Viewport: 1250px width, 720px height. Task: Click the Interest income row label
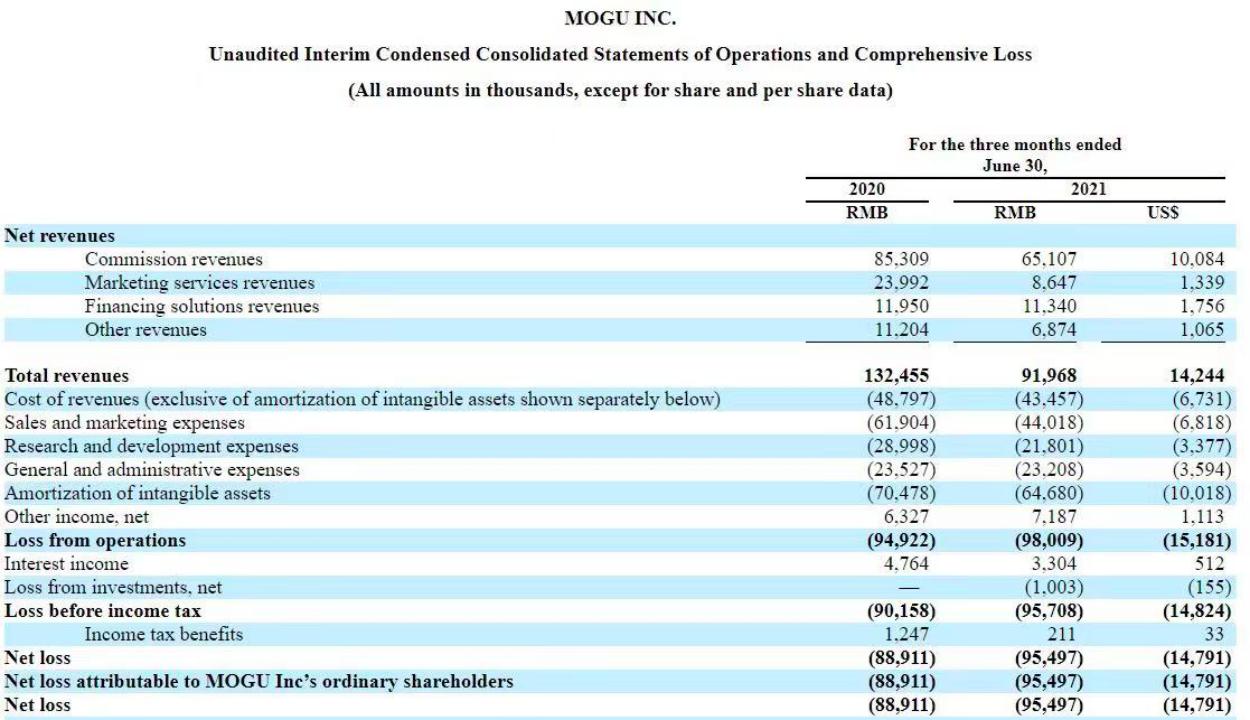coord(67,564)
